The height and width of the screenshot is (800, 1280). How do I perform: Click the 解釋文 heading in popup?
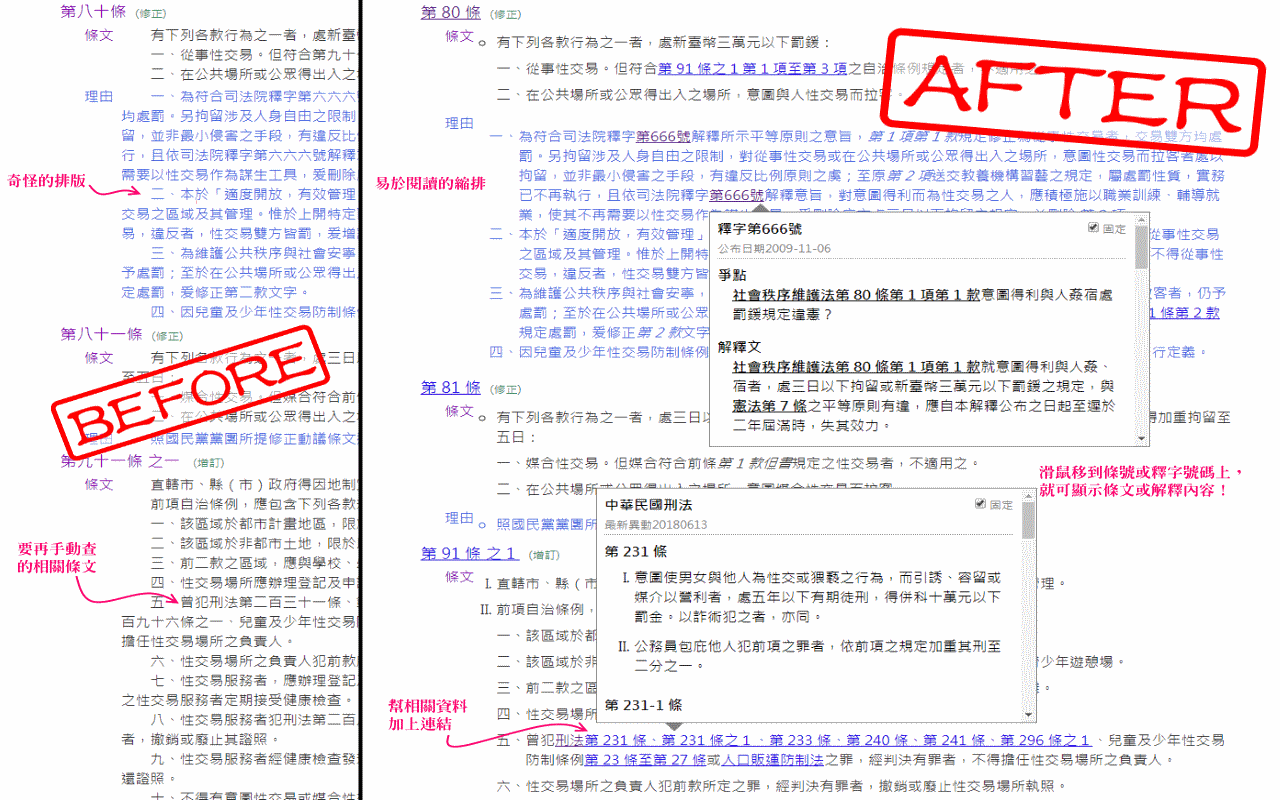(x=739, y=347)
